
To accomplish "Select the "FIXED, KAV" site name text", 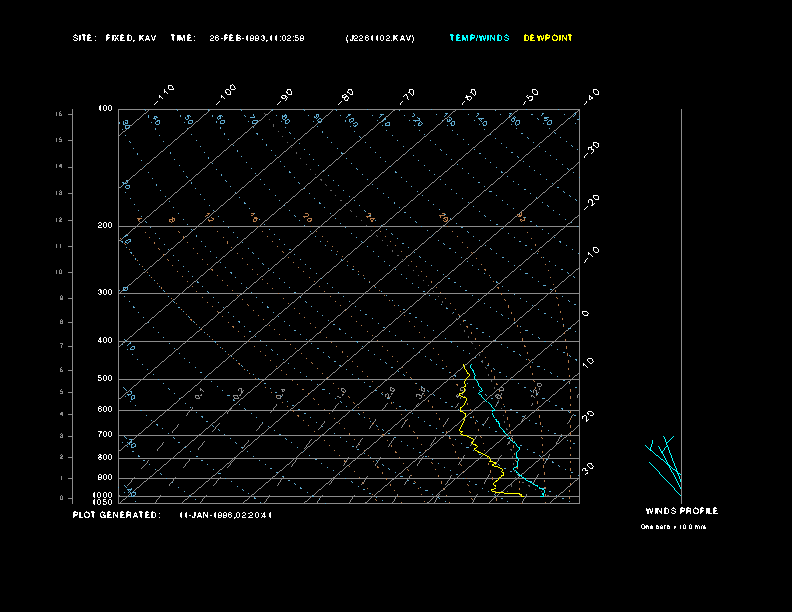I will pos(131,38).
